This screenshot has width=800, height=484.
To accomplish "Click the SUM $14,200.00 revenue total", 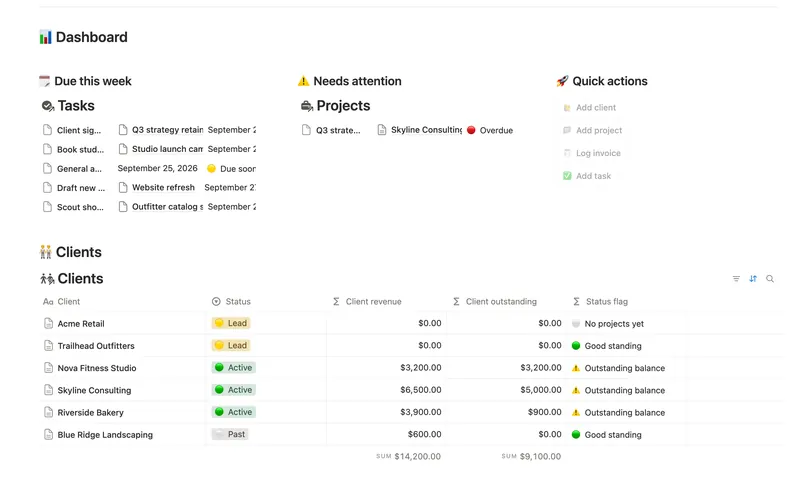I will 409,456.
